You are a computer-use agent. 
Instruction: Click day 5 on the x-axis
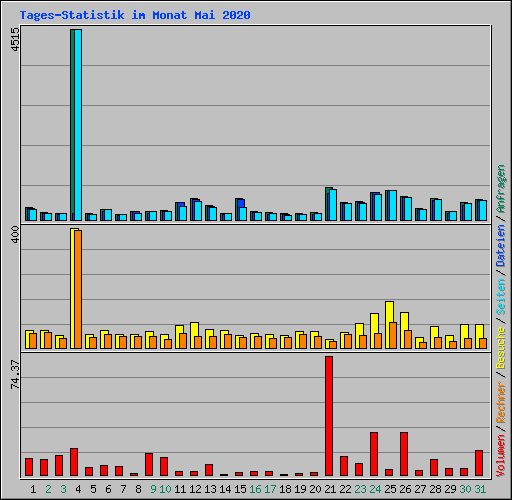tap(93, 489)
